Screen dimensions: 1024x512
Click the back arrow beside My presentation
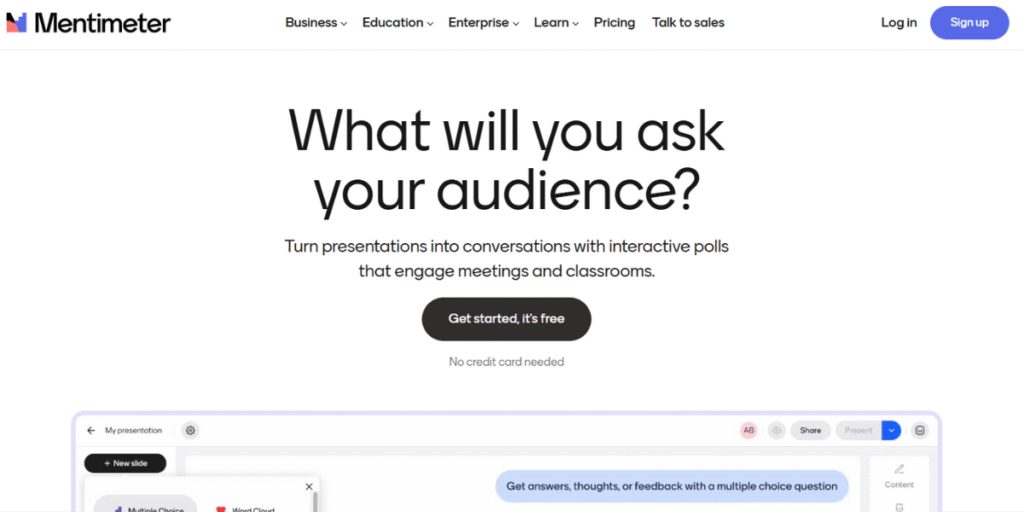(91, 430)
